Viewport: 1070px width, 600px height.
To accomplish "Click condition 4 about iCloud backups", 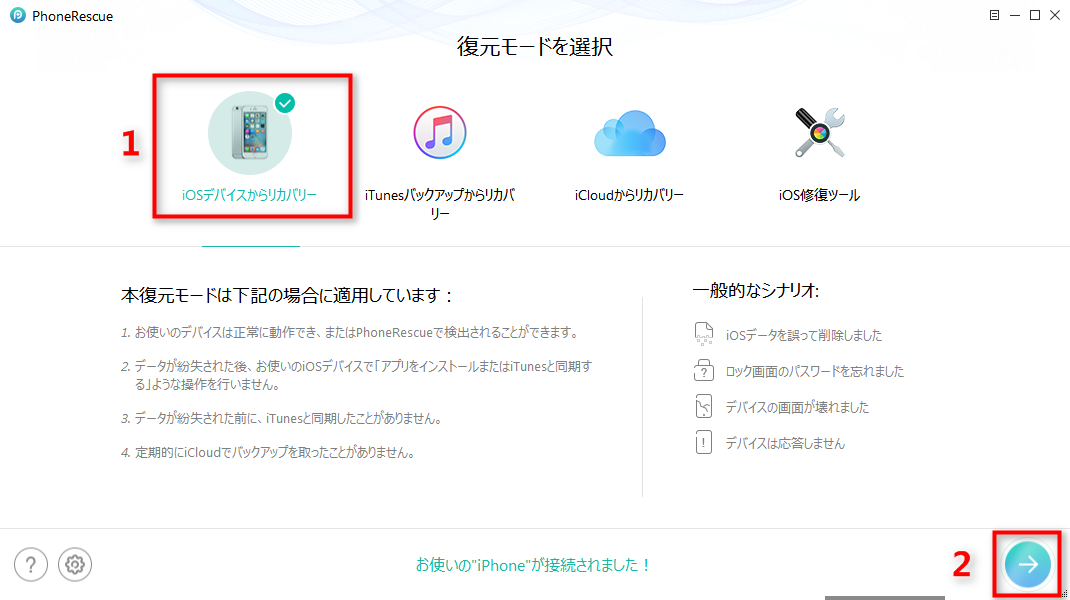I will click(x=269, y=453).
